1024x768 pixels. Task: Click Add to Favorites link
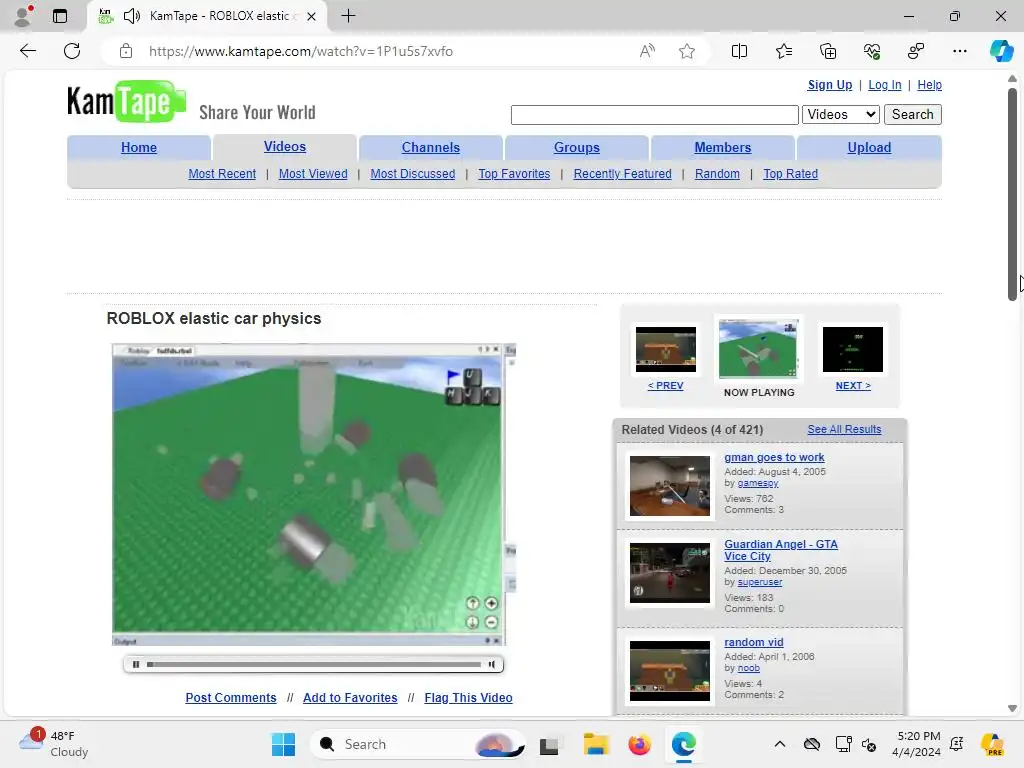350,697
